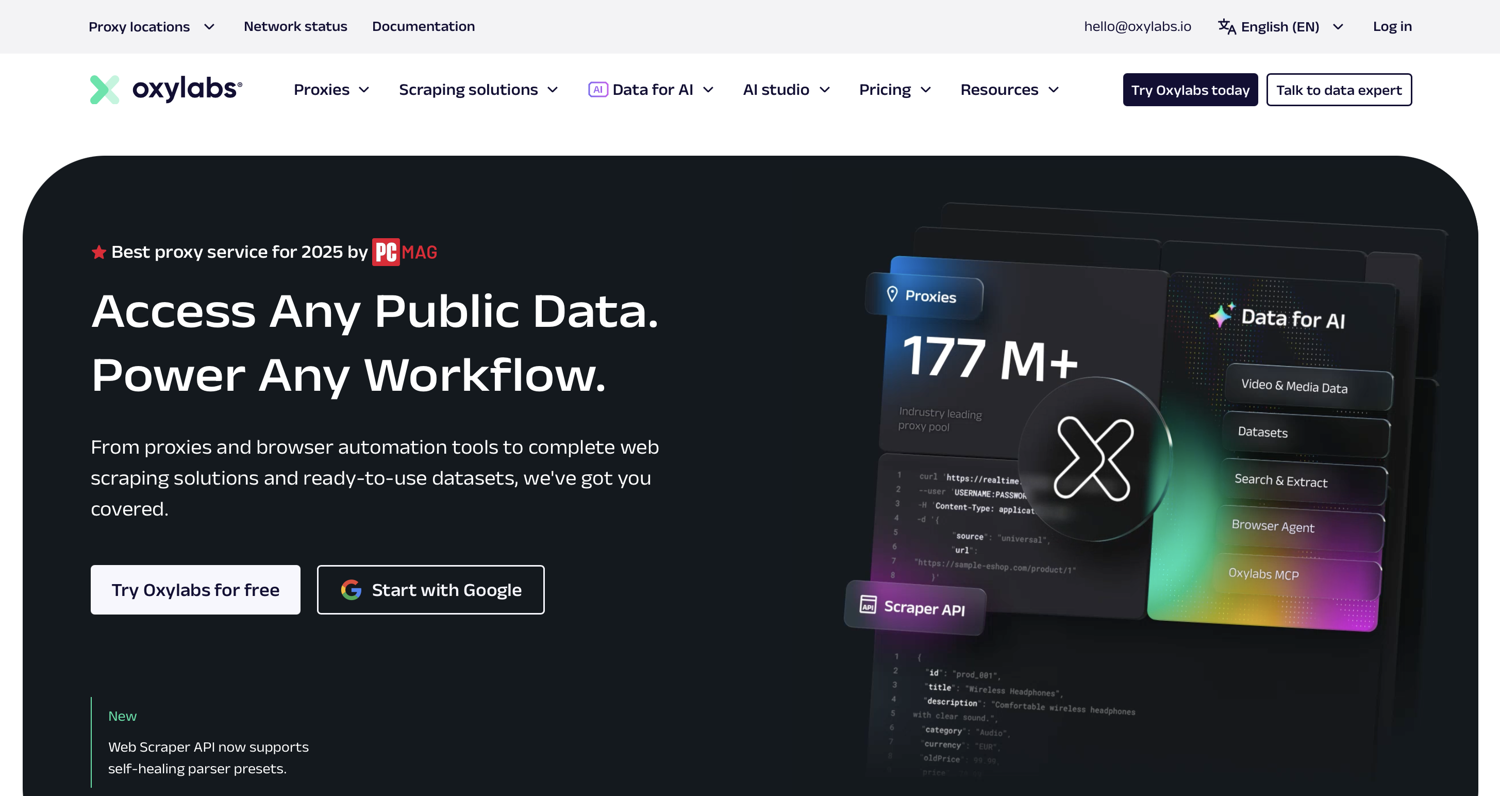Image resolution: width=1500 pixels, height=796 pixels.
Task: Click Start with Google button
Action: [431, 590]
